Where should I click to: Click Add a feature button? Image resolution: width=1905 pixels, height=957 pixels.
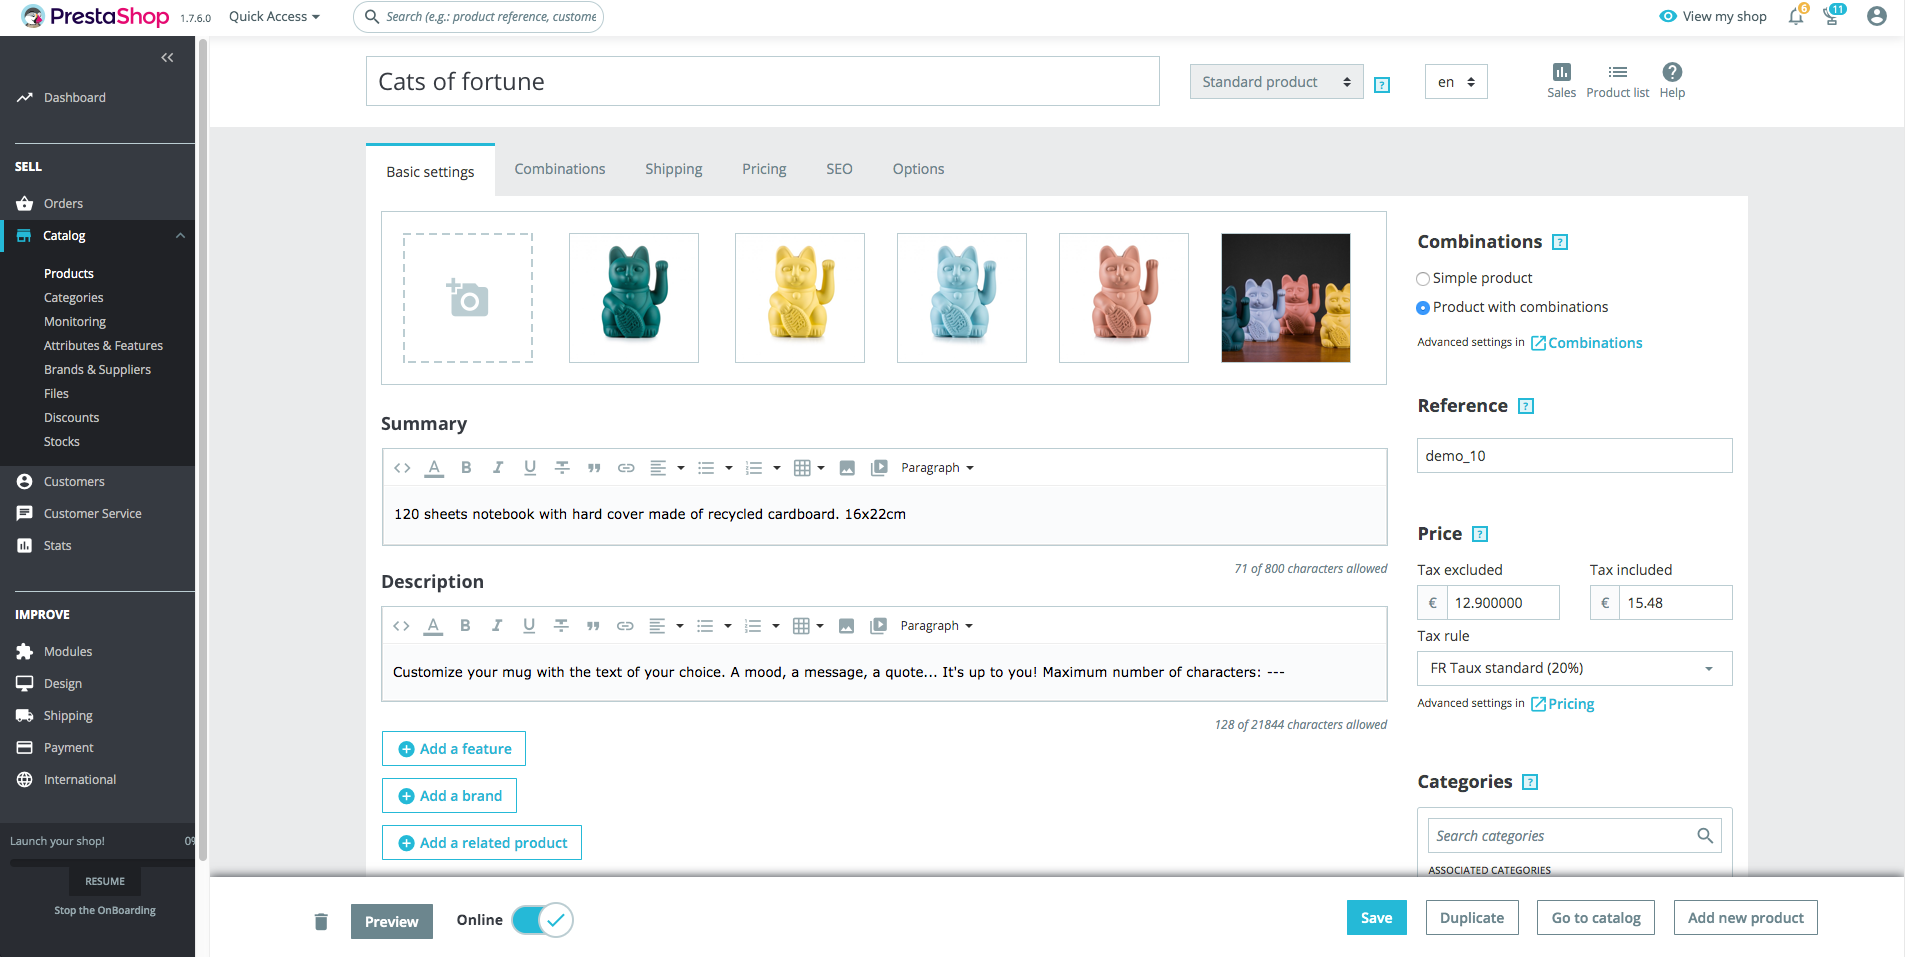pyautogui.click(x=454, y=749)
